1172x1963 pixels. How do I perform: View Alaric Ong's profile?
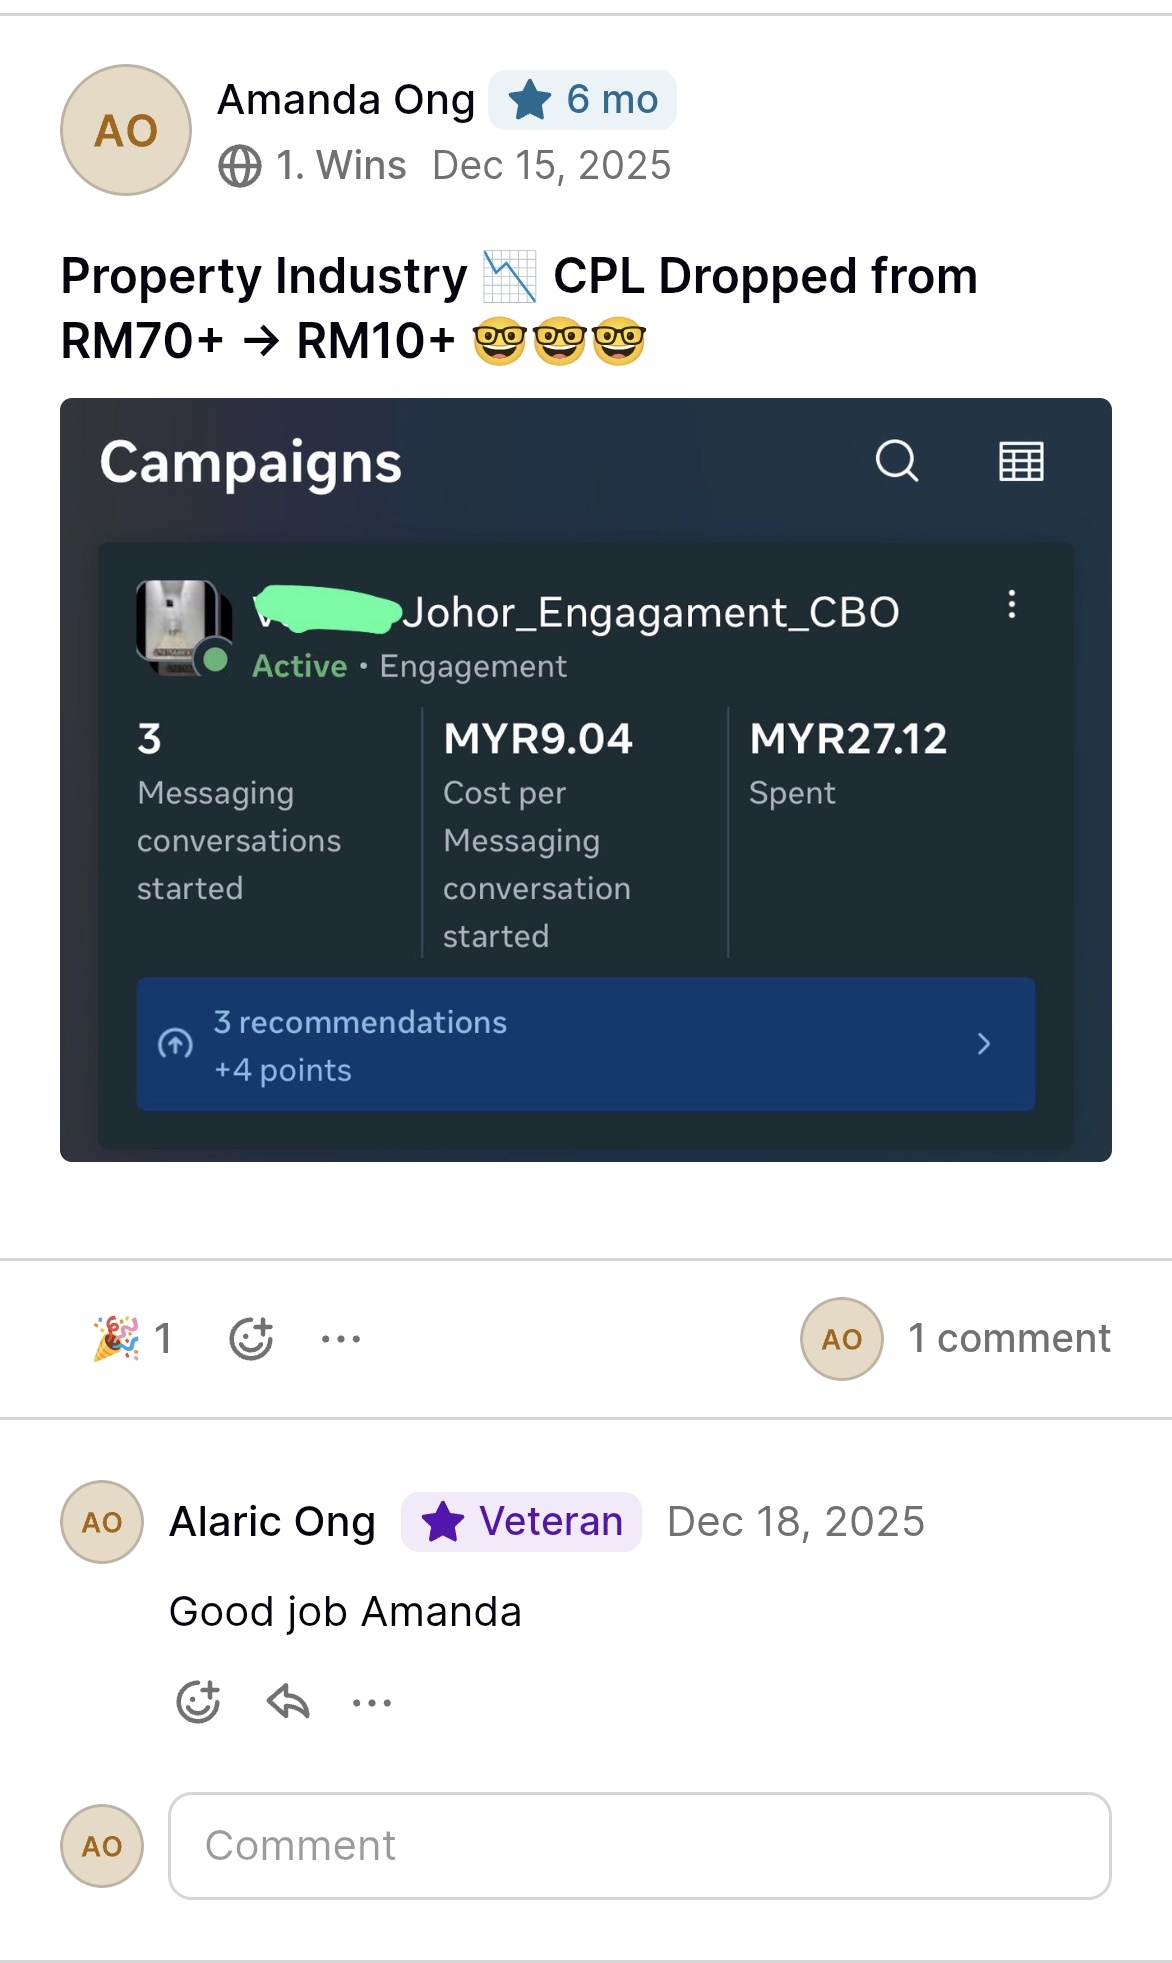pos(272,1522)
